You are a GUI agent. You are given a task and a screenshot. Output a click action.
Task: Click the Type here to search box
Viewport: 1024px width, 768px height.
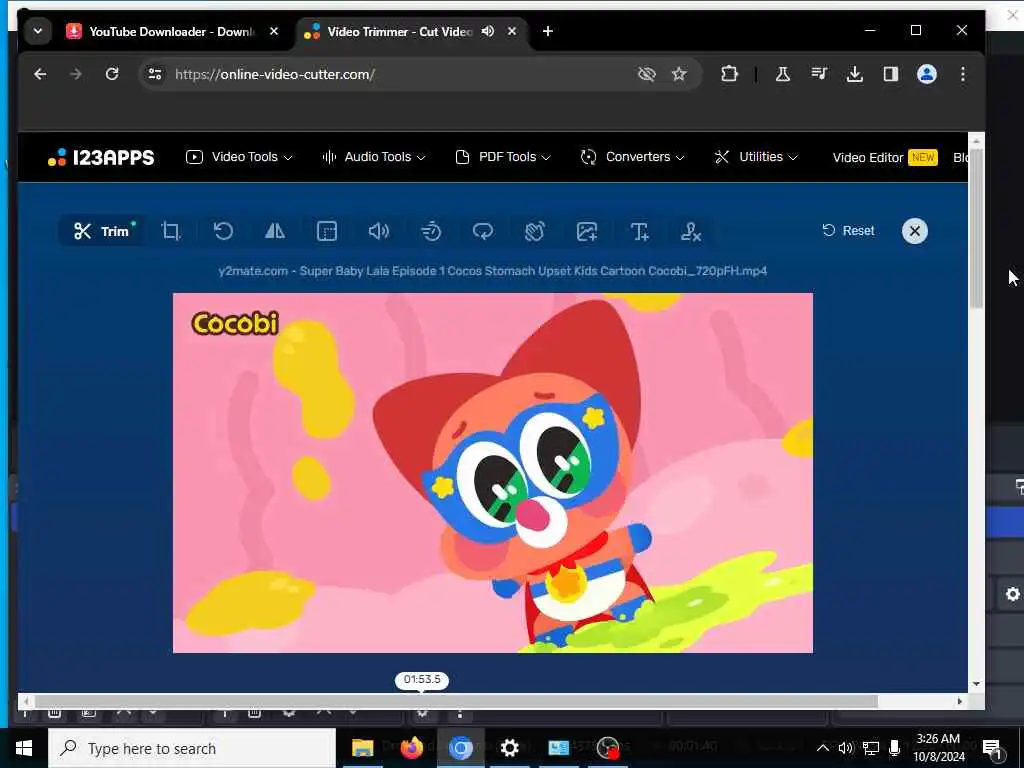click(x=192, y=748)
